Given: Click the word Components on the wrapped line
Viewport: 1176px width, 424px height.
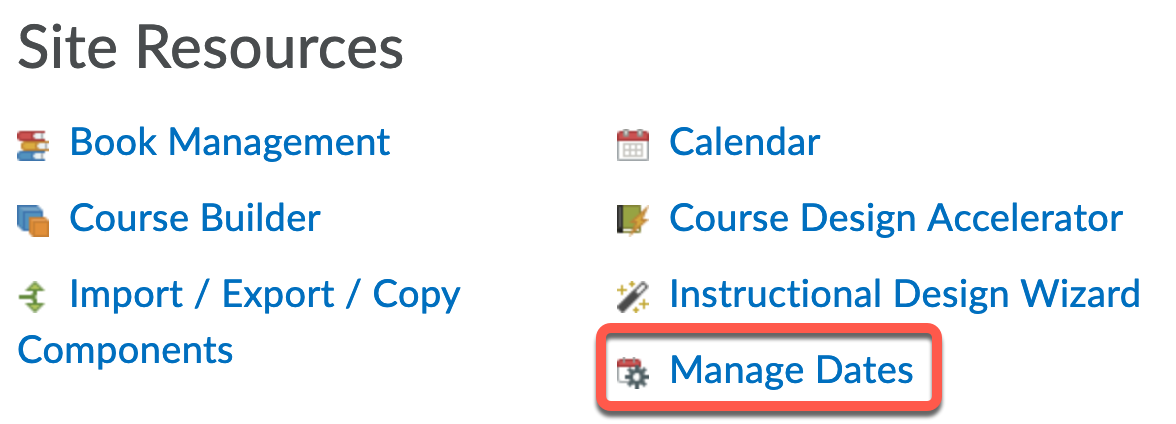Looking at the screenshot, I should point(125,350).
